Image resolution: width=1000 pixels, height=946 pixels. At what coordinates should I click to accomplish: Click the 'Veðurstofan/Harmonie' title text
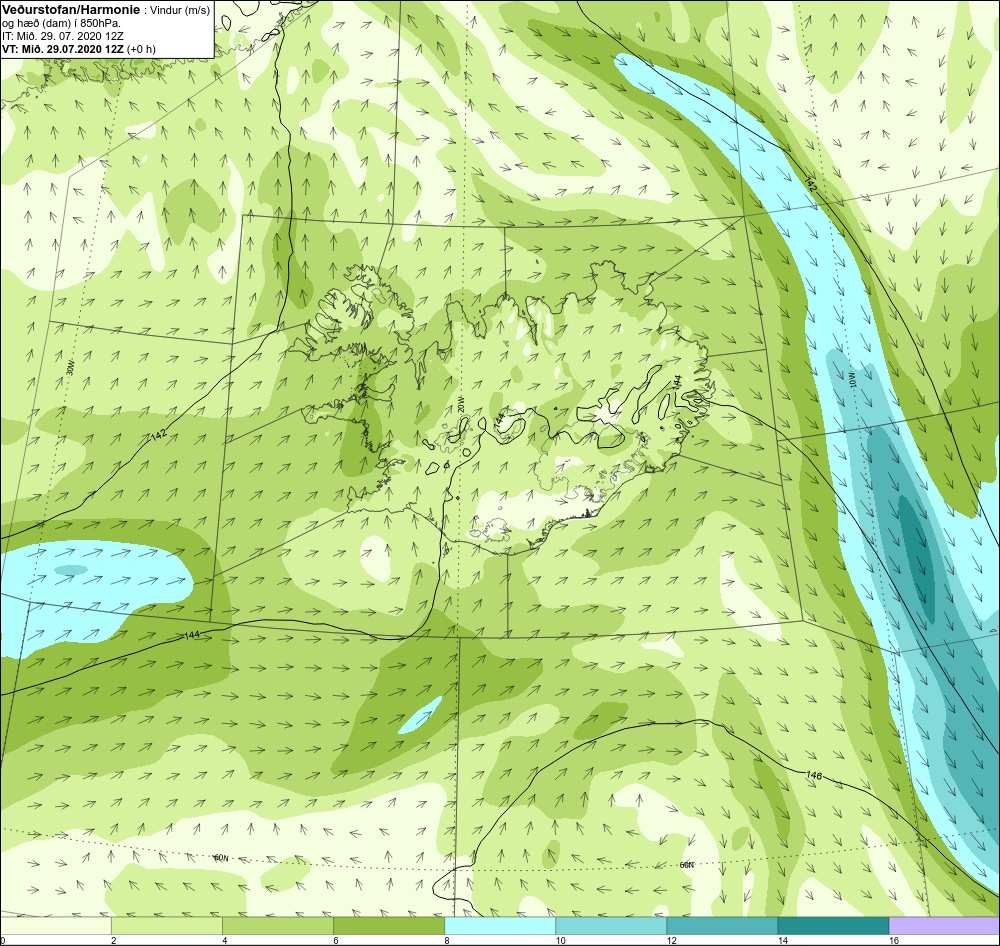[x=71, y=11]
